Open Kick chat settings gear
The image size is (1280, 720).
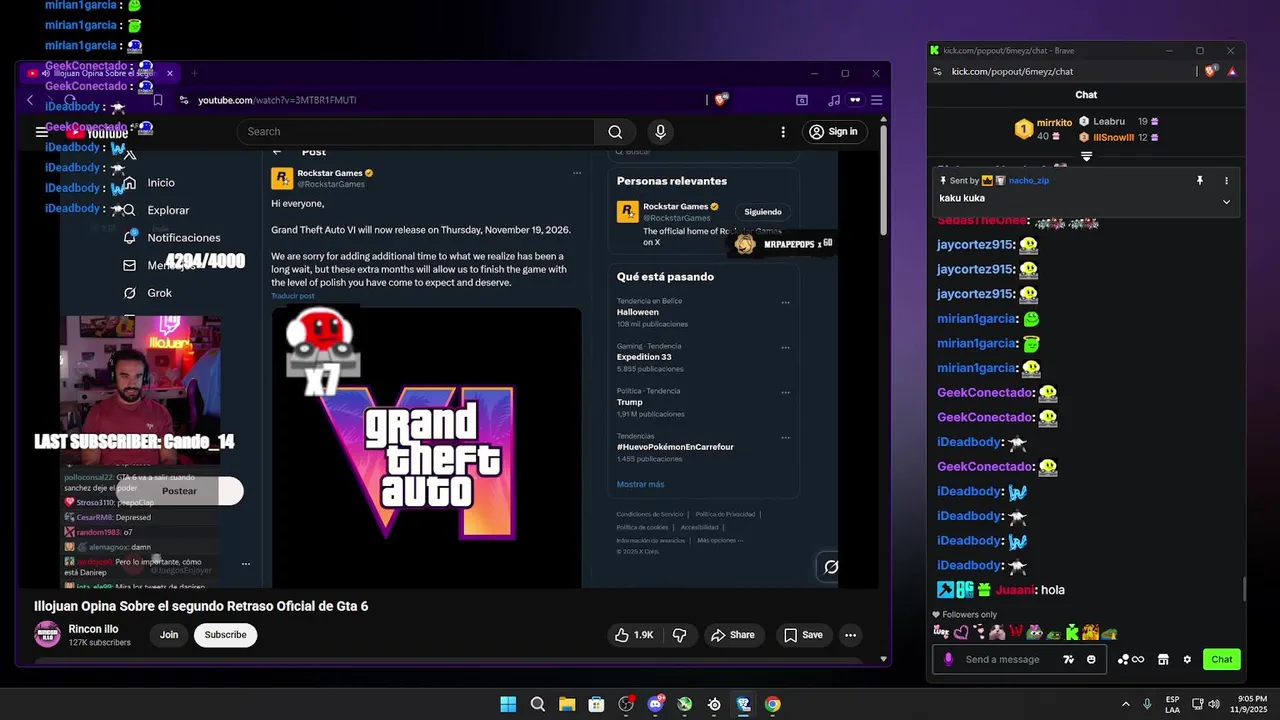pos(1187,659)
